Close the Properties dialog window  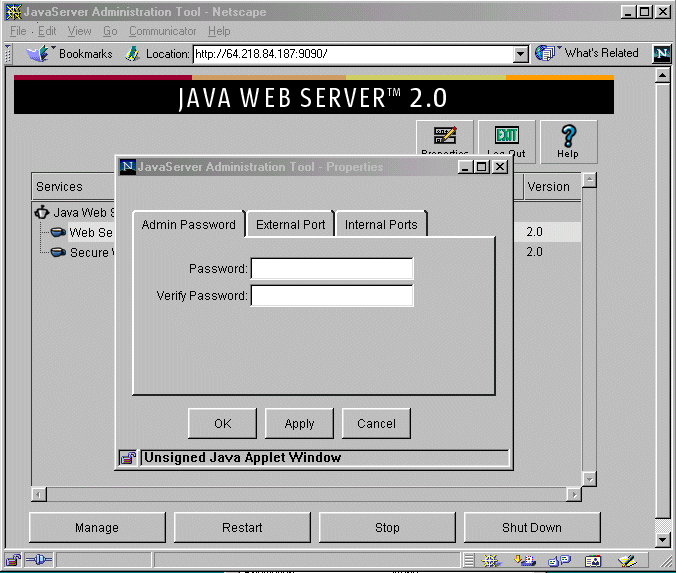pos(500,167)
